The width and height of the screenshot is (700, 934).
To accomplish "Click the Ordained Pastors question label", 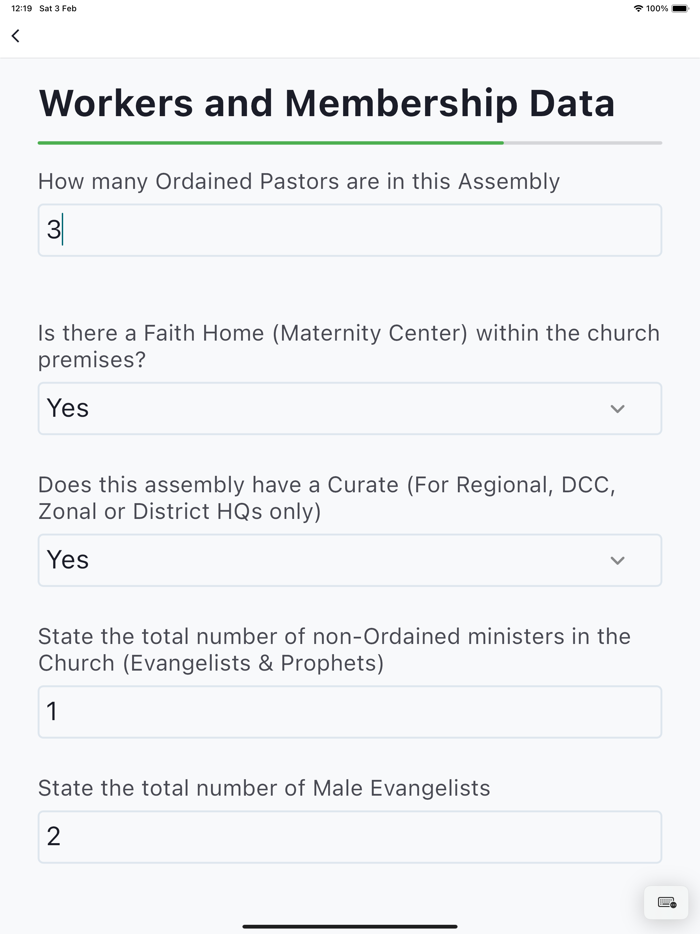I will coord(299,181).
